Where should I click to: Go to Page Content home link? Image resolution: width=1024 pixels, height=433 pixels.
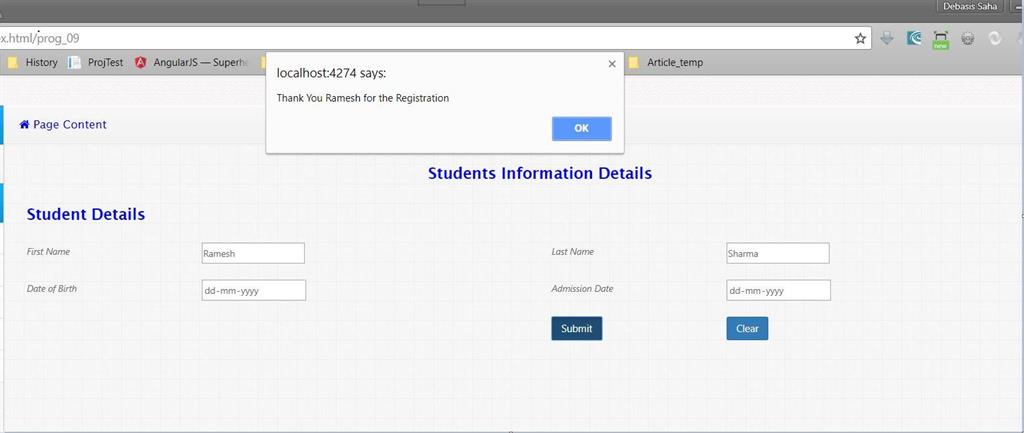pyautogui.click(x=63, y=125)
